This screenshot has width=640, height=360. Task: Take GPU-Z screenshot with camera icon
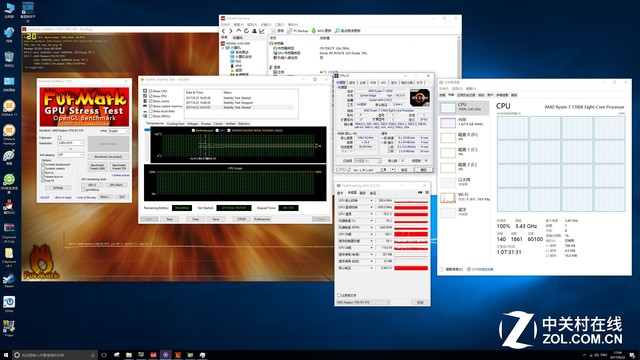420,193
